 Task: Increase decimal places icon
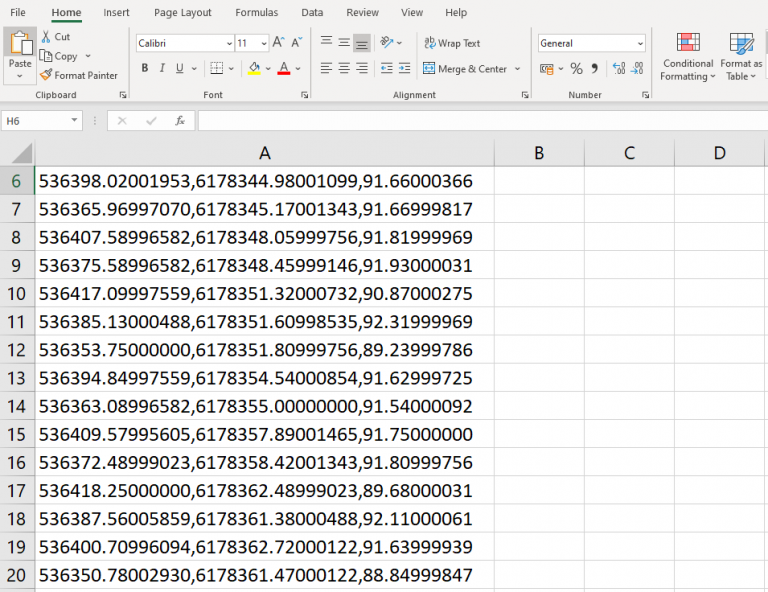(619, 69)
